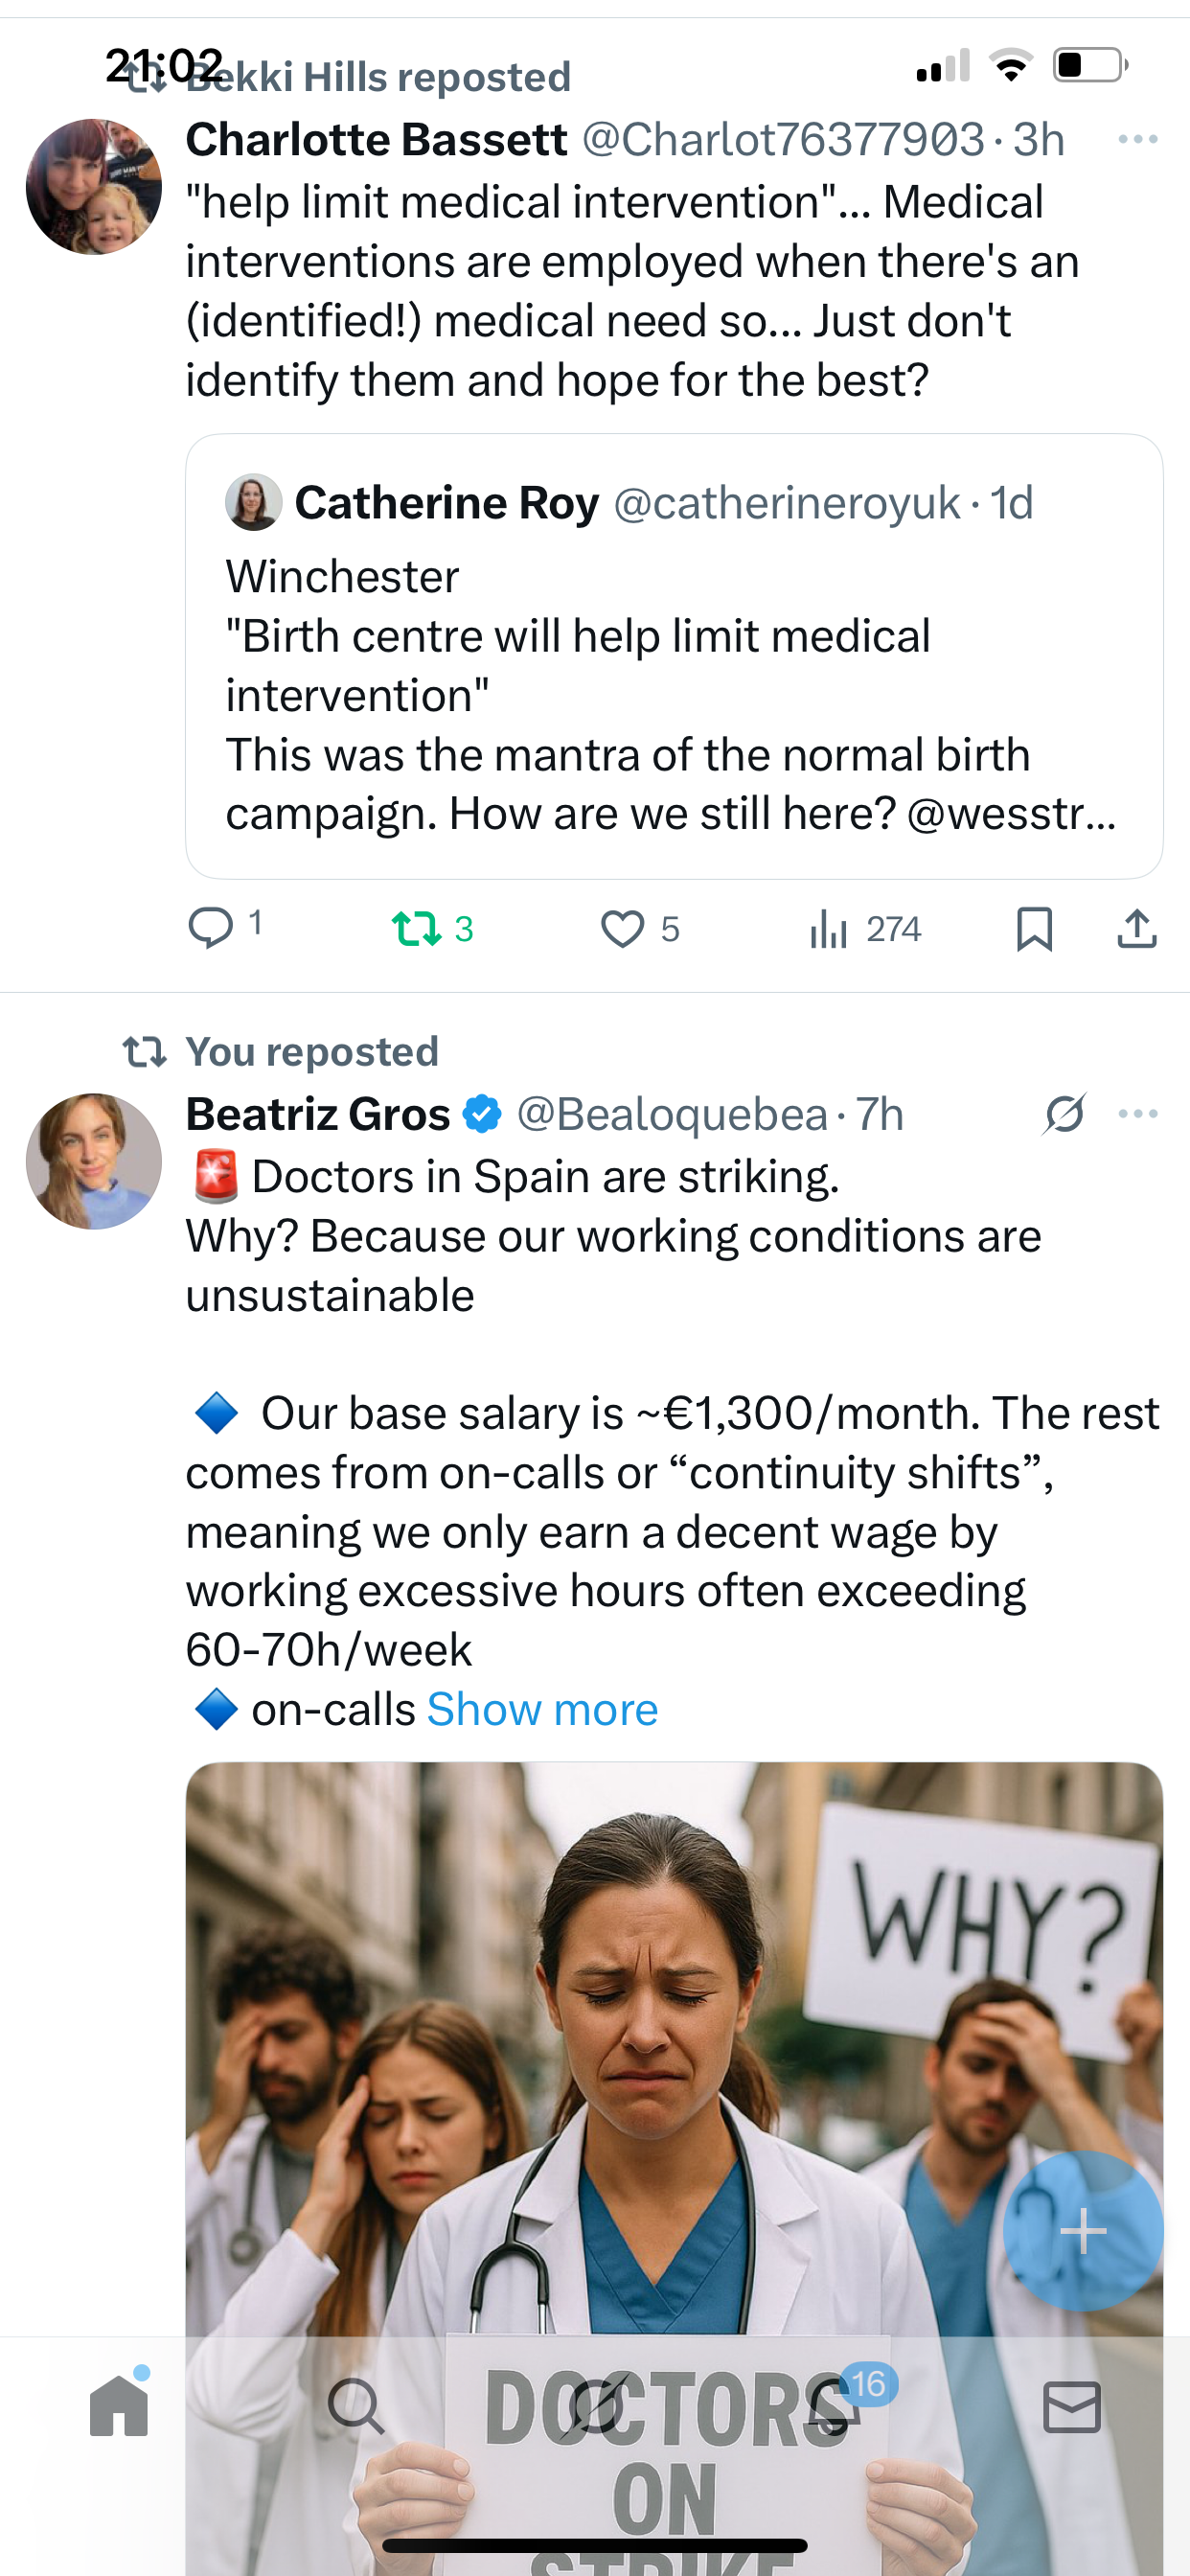1190x2576 pixels.
Task: Open the Search tab
Action: [355, 2406]
